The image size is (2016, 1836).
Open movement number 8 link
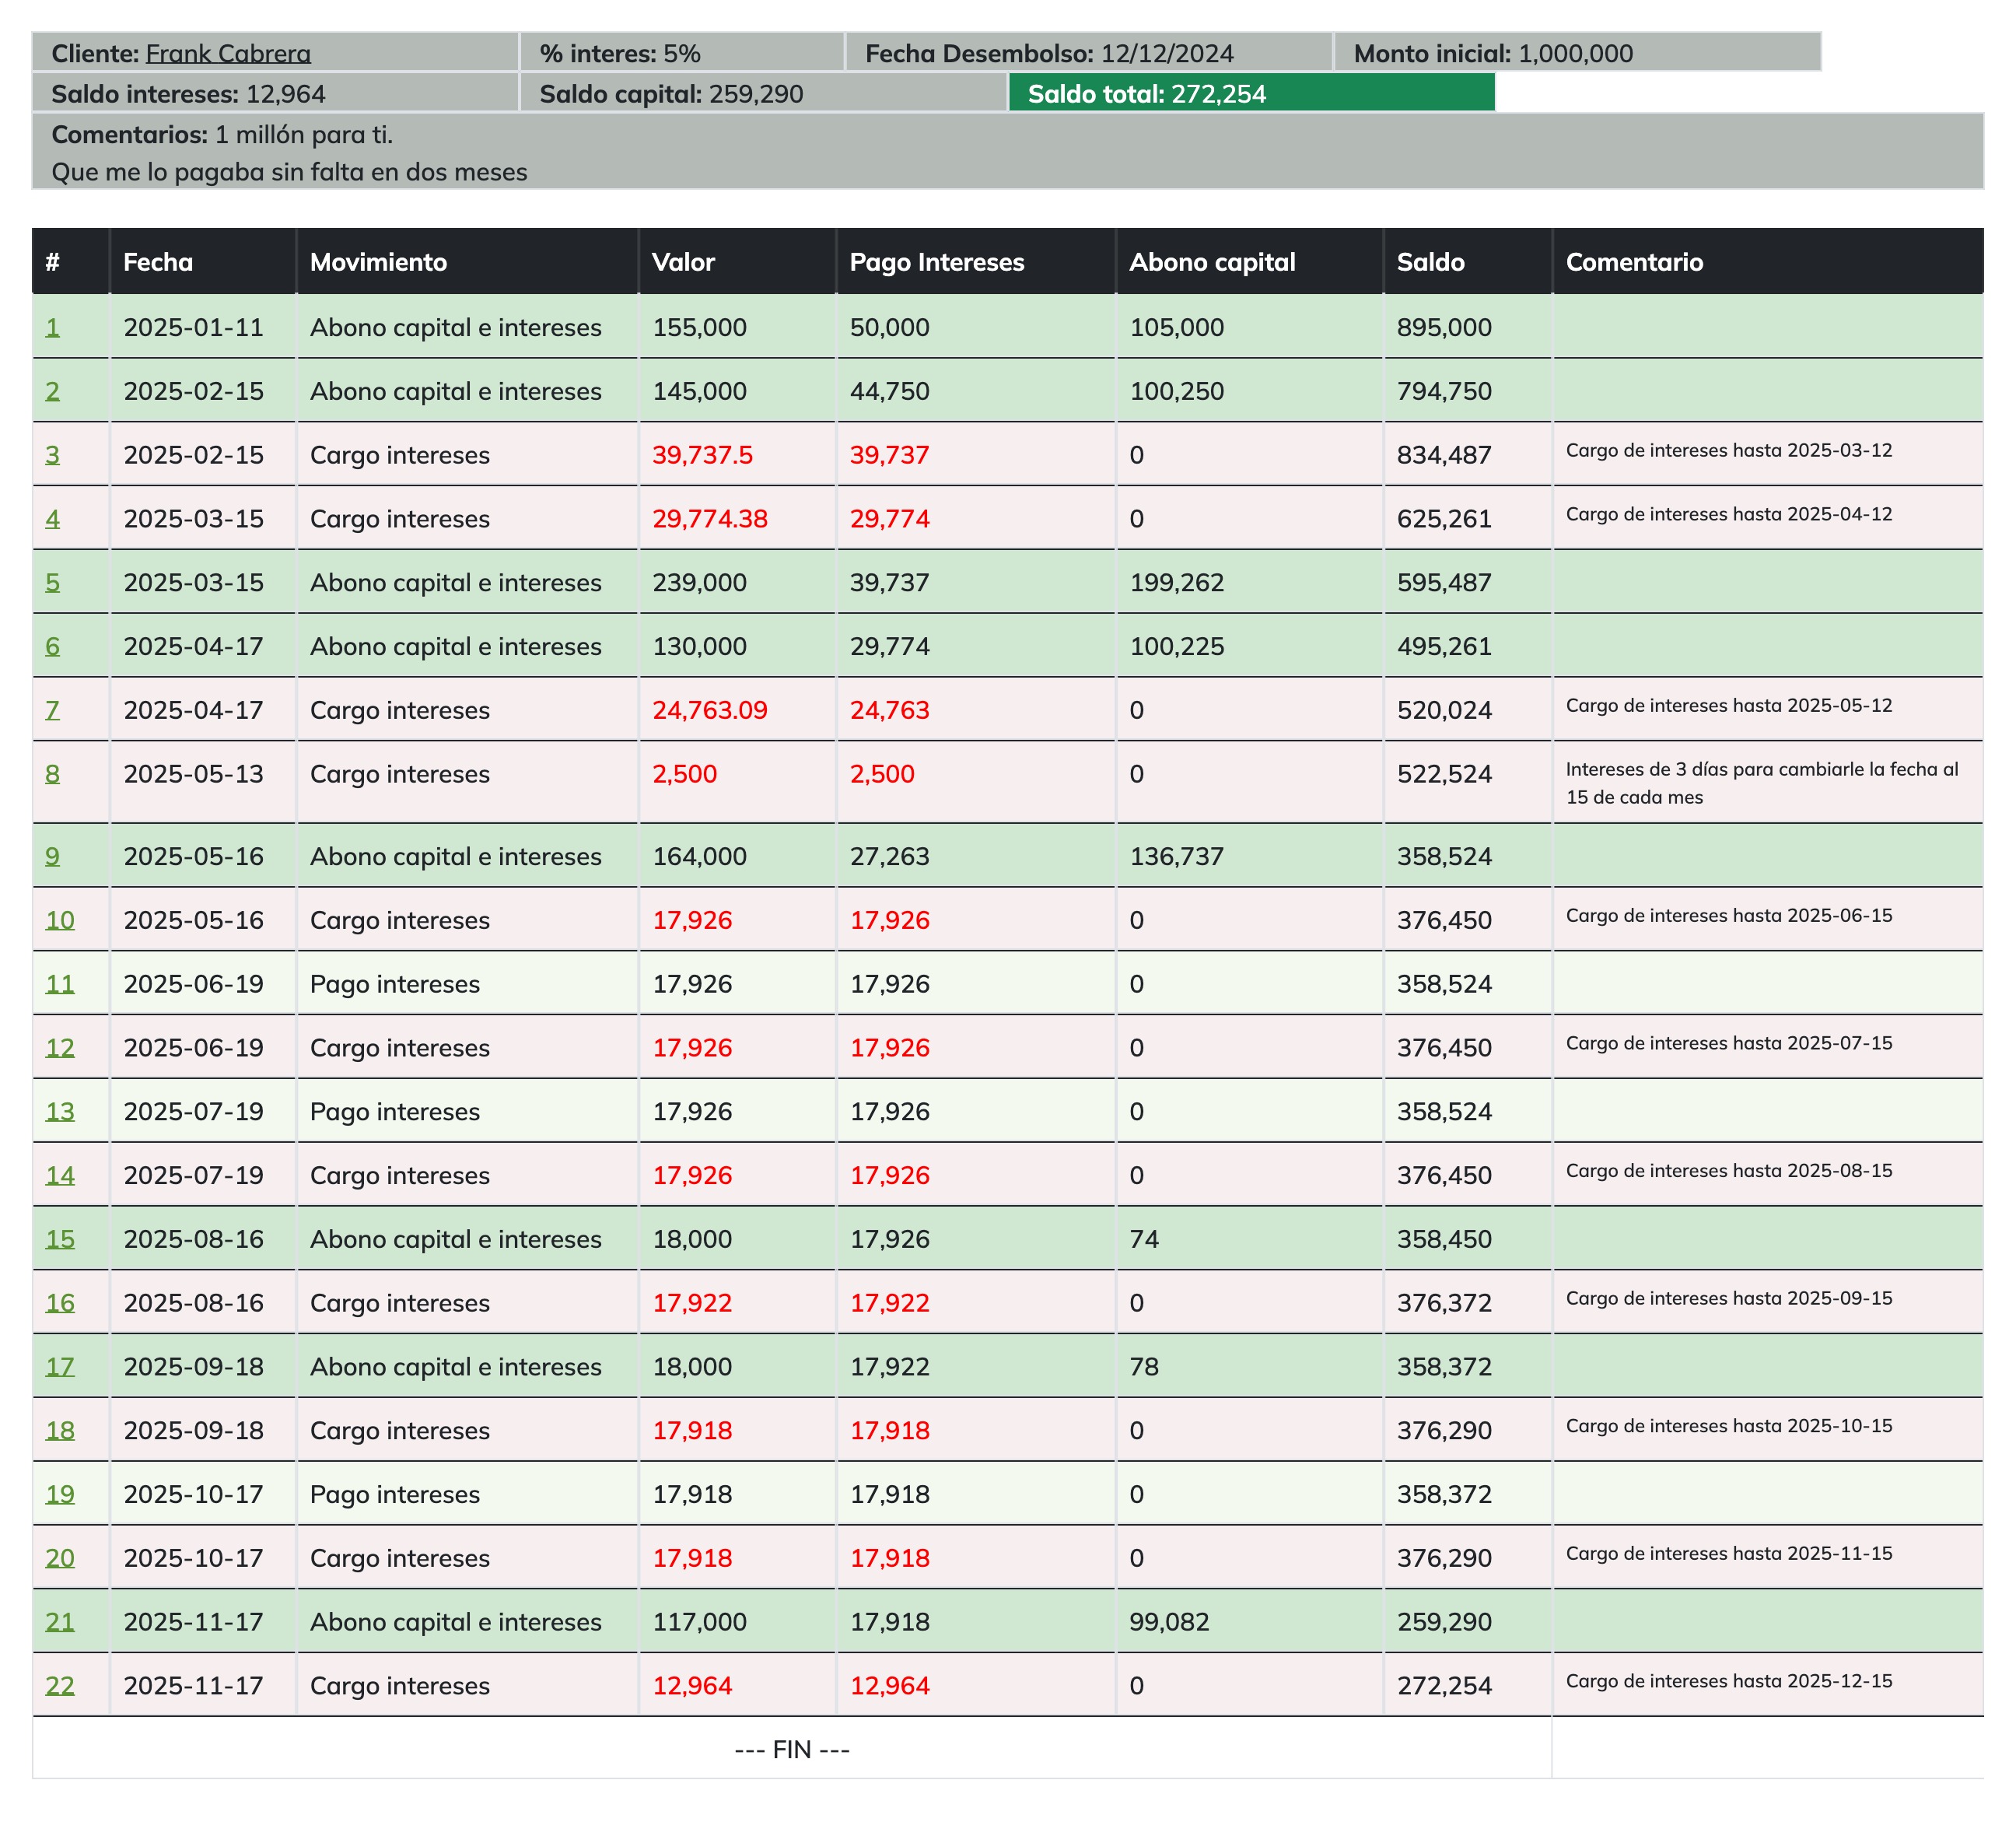[x=52, y=774]
